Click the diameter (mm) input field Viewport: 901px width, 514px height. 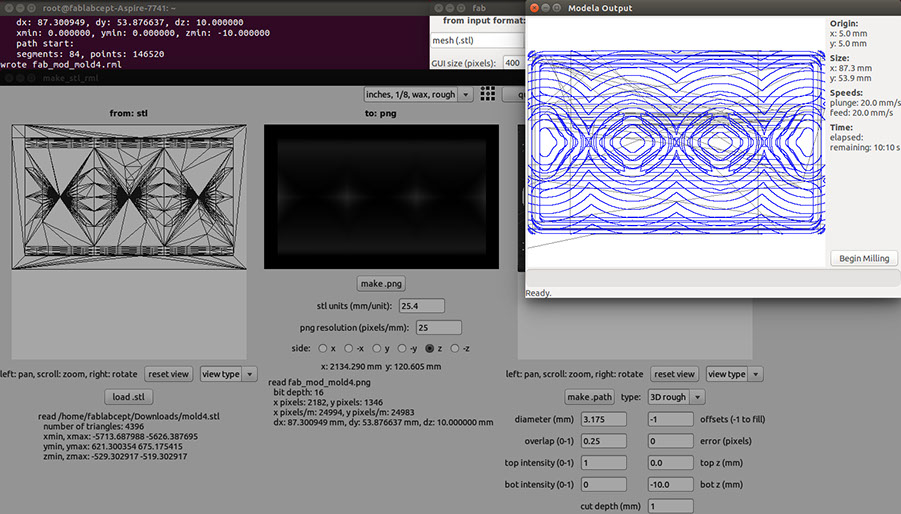pyautogui.click(x=603, y=419)
